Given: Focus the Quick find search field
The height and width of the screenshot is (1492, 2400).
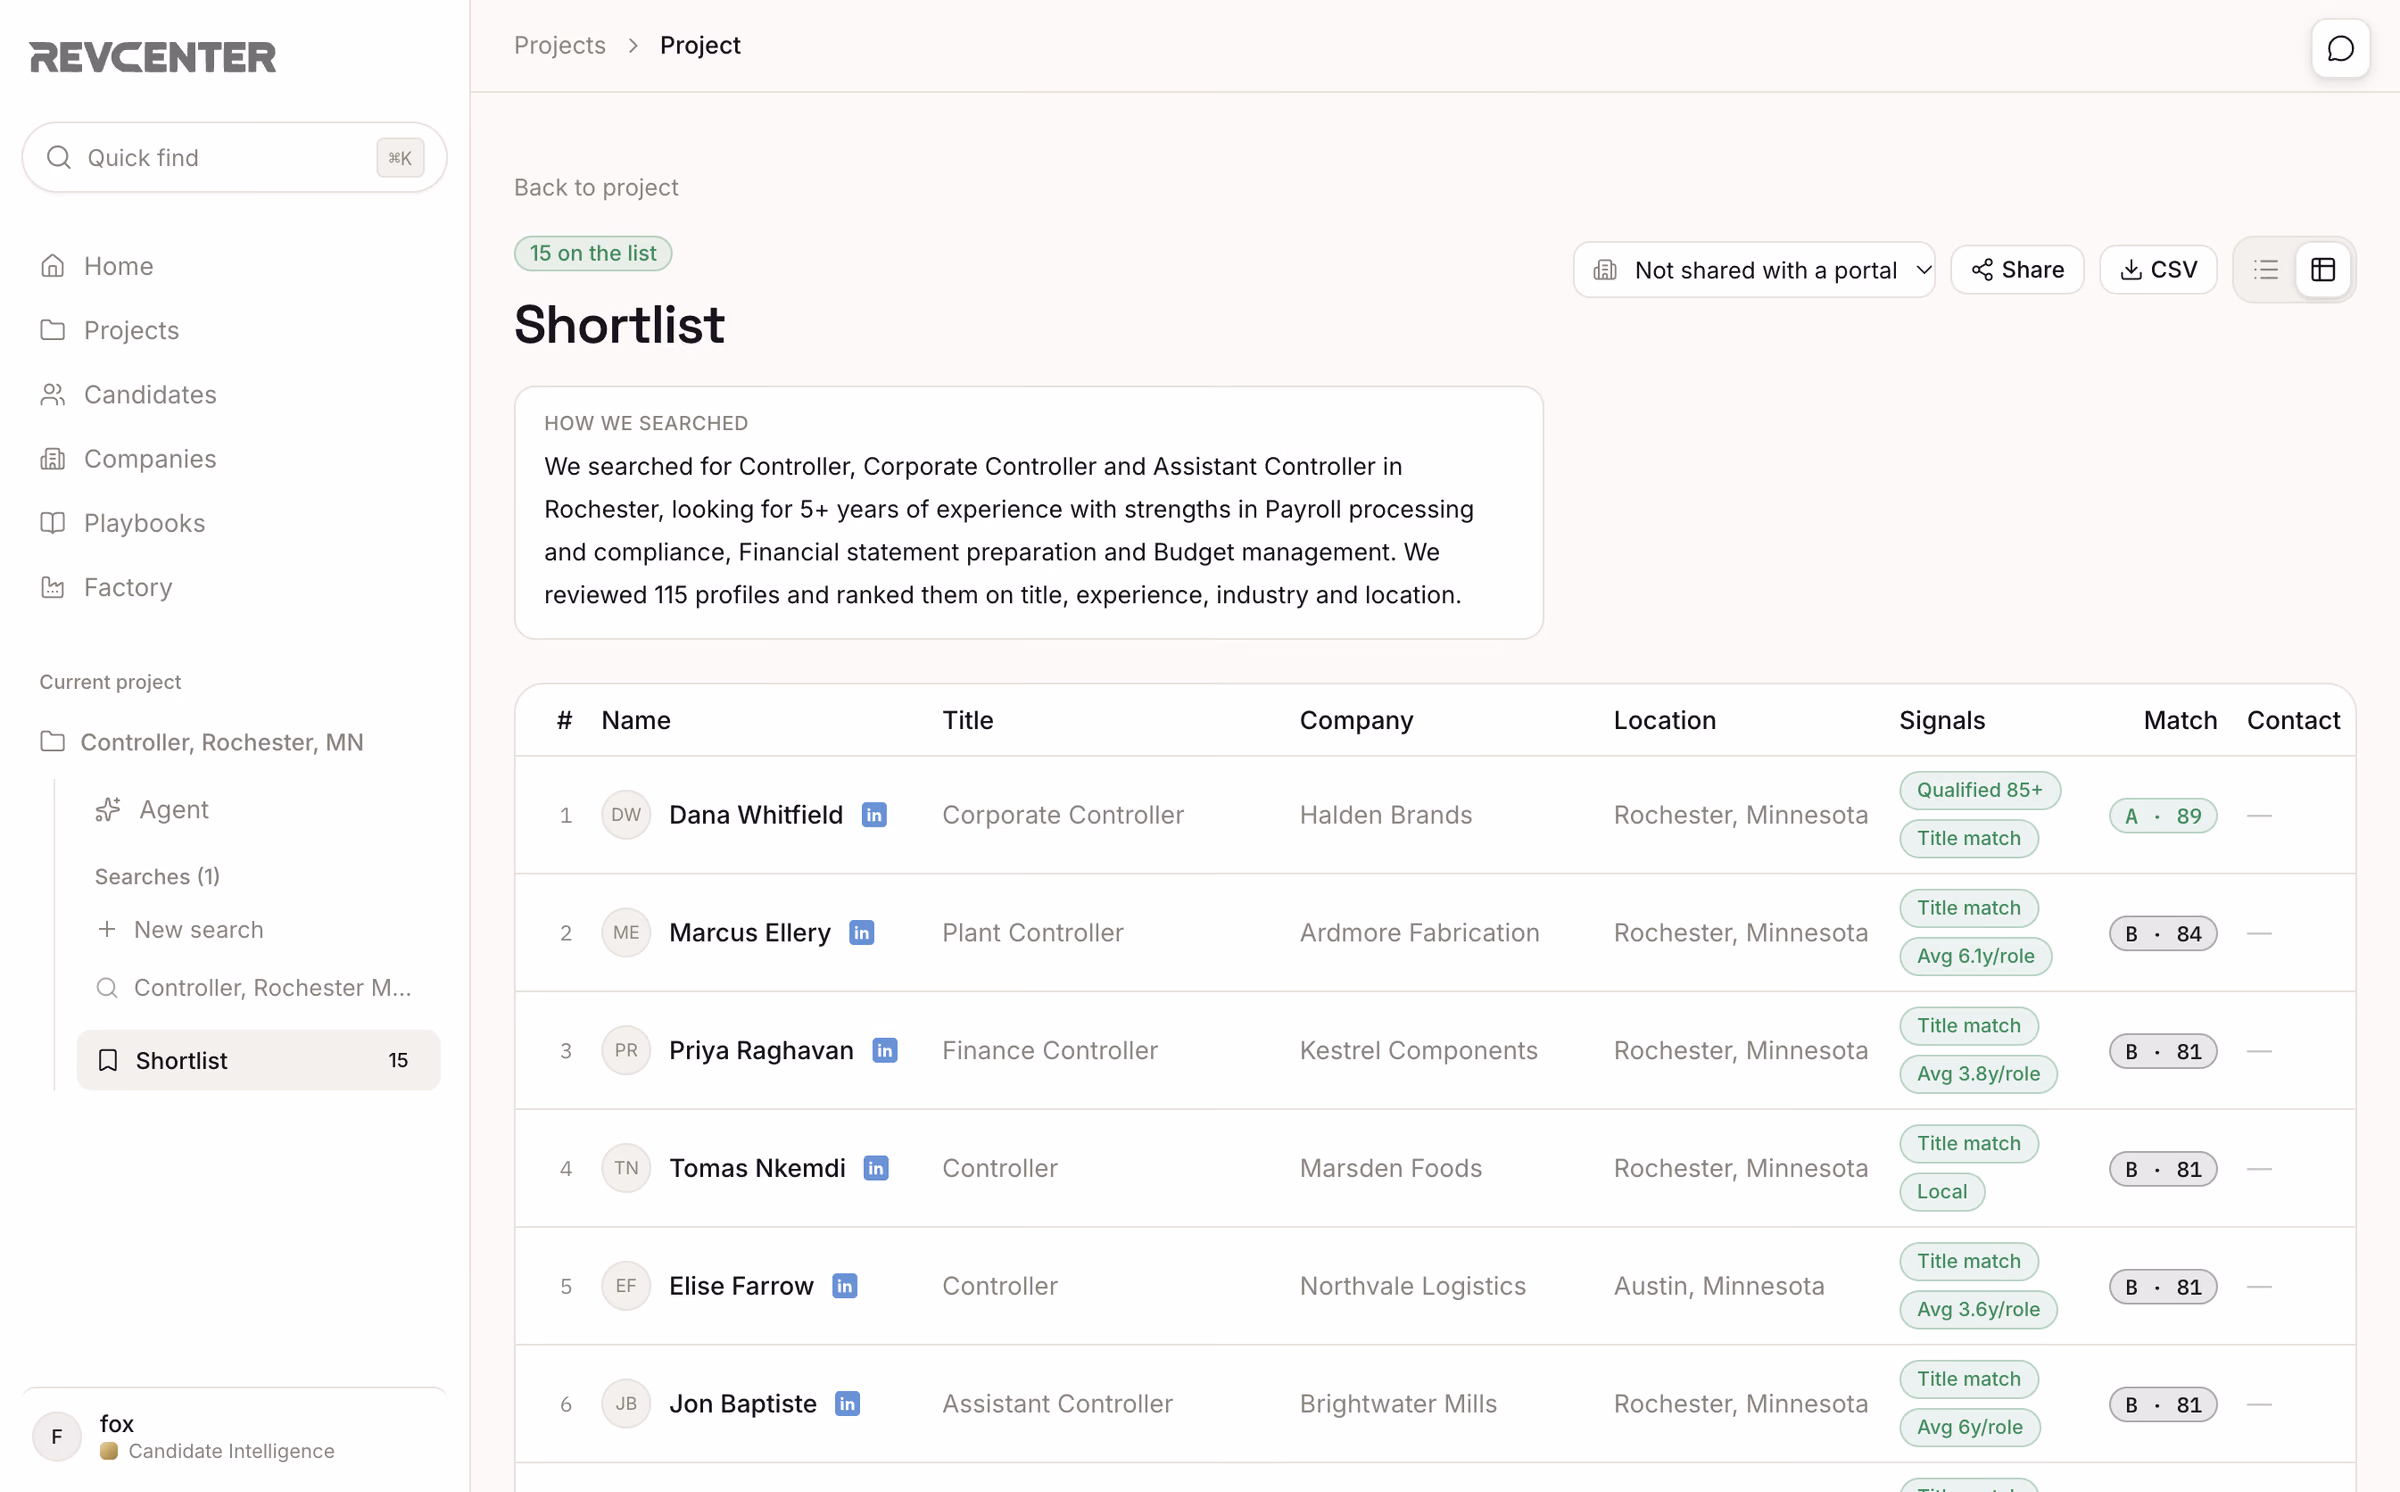Looking at the screenshot, I should 234,157.
